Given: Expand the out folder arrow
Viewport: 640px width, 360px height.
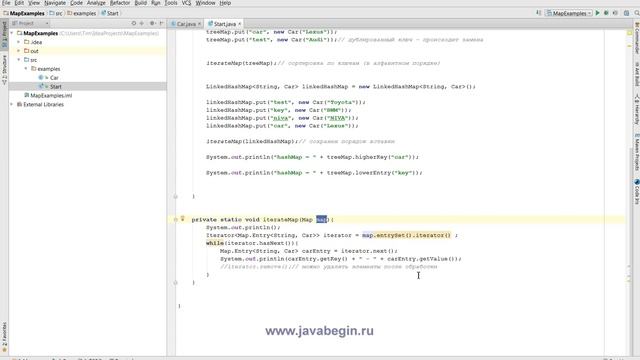Looking at the screenshot, I should click(x=19, y=51).
